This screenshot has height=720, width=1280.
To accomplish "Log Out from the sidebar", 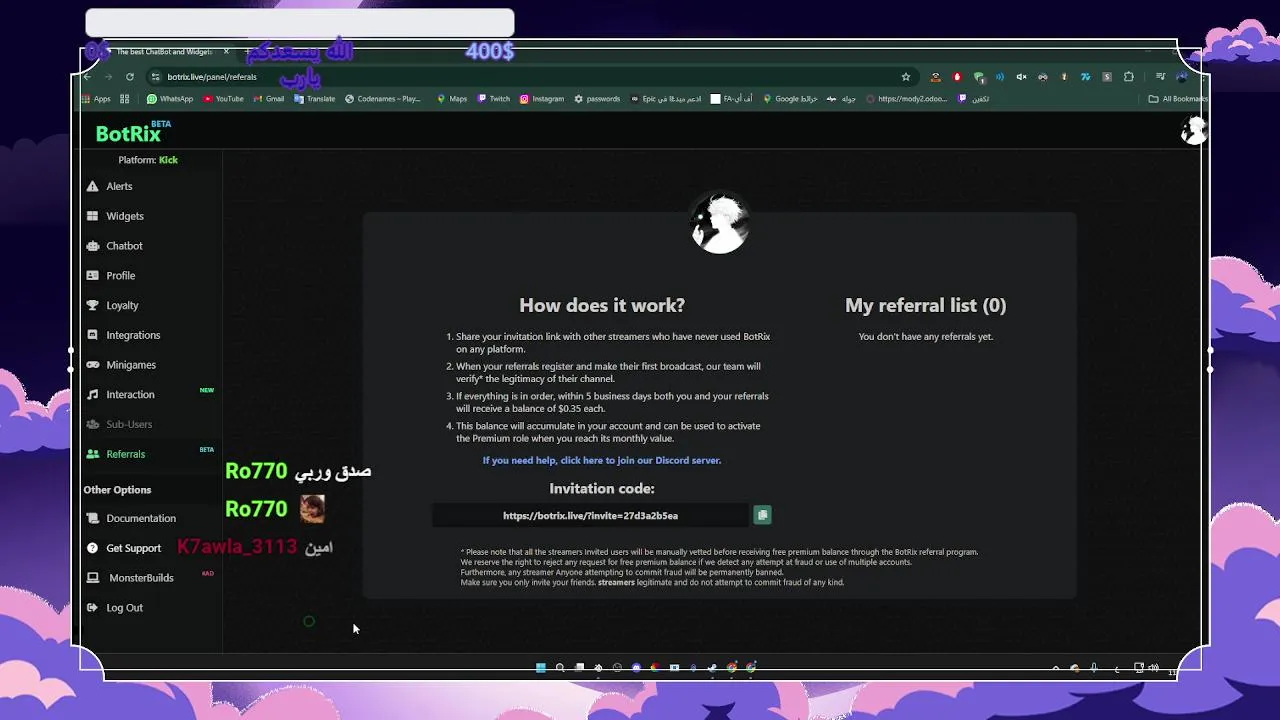I will [124, 608].
